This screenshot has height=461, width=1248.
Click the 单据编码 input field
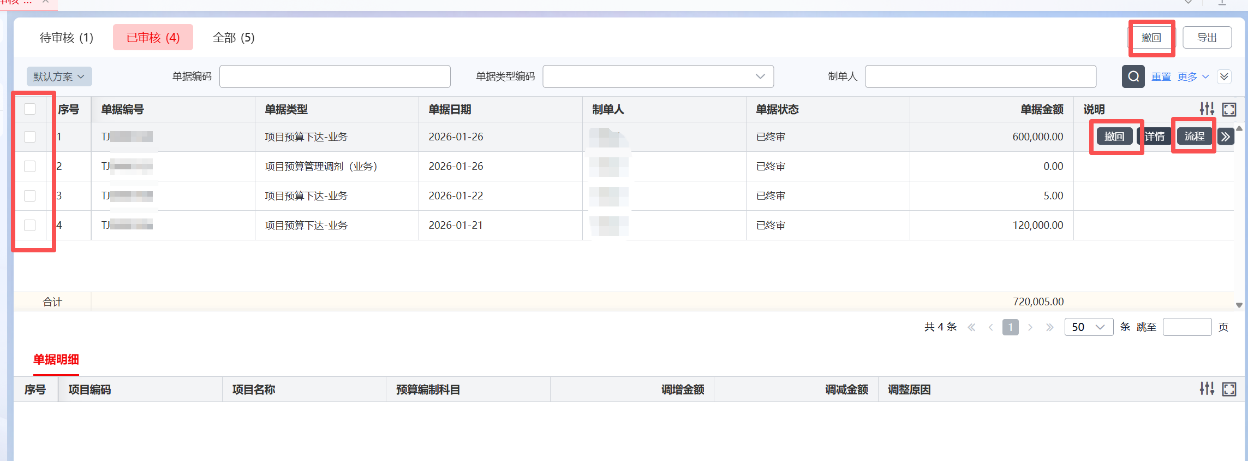click(x=335, y=77)
